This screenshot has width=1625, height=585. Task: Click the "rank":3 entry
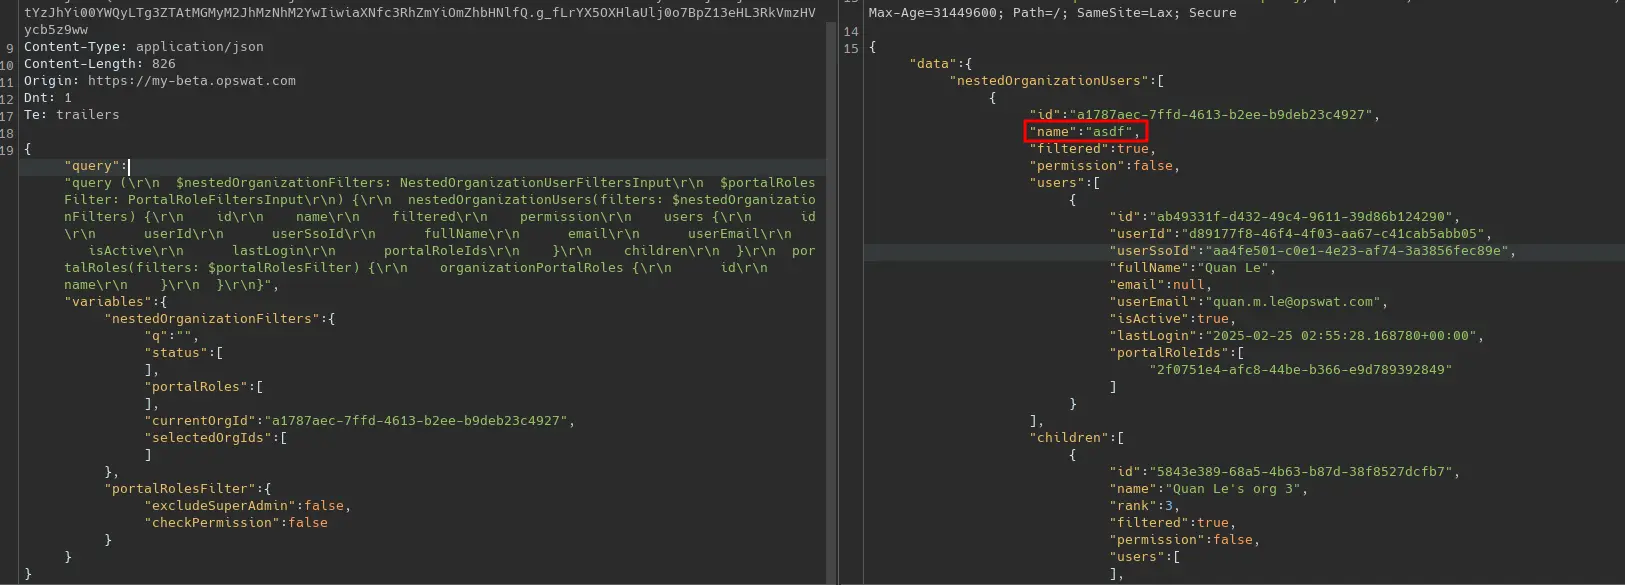1144,506
